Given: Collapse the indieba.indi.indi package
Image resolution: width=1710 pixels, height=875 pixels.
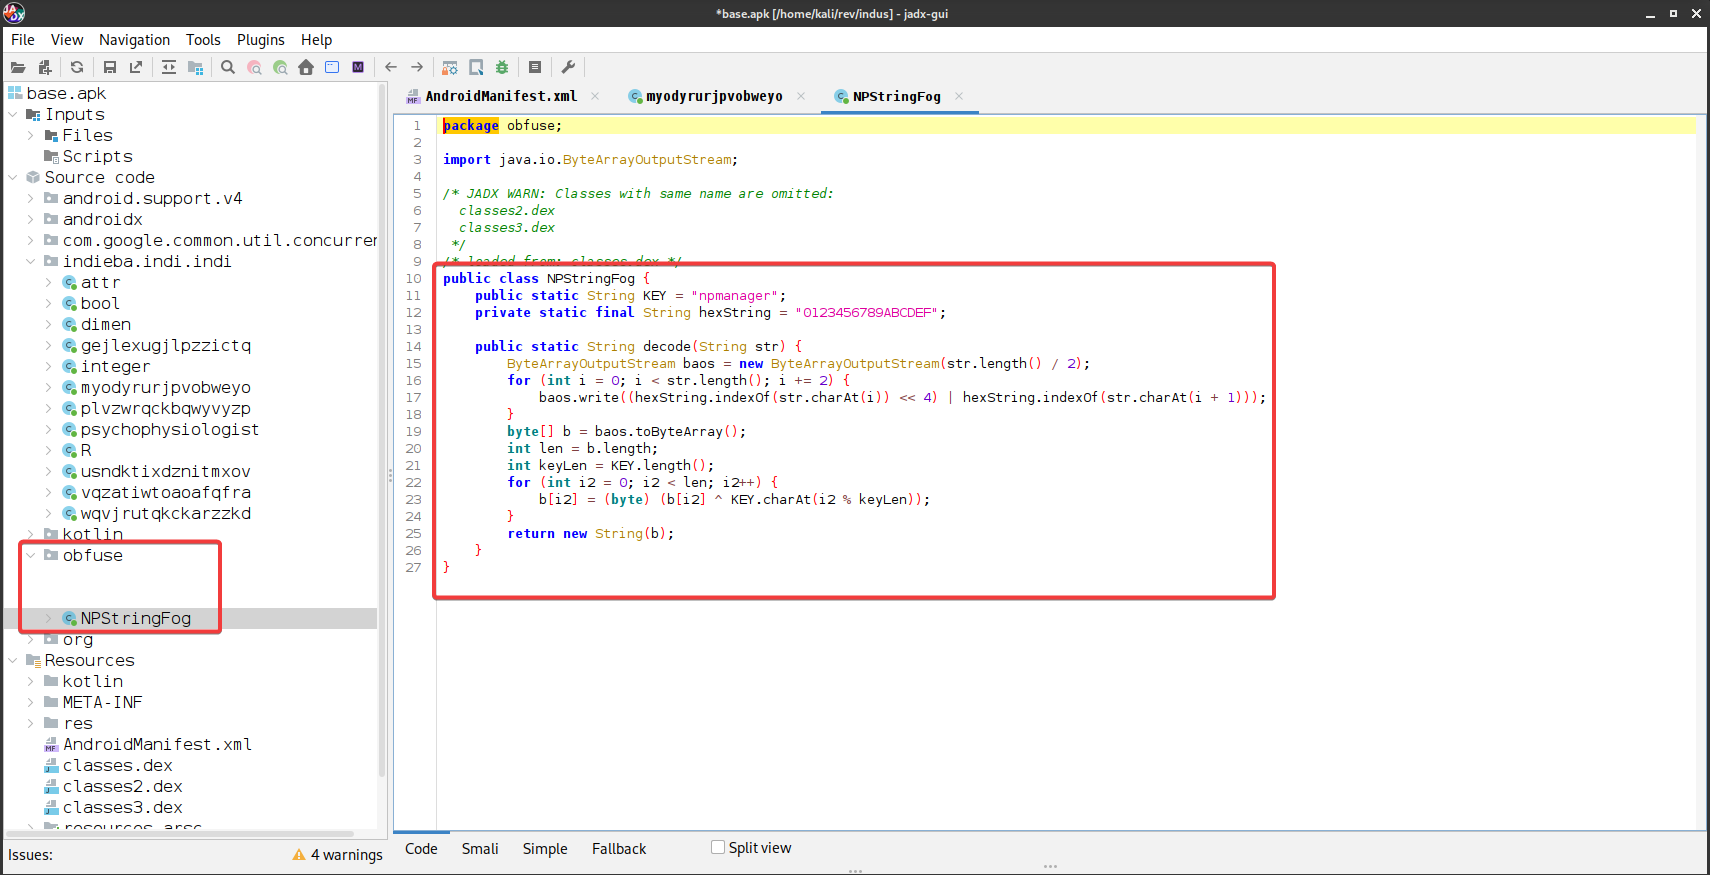Looking at the screenshot, I should click(x=30, y=262).
